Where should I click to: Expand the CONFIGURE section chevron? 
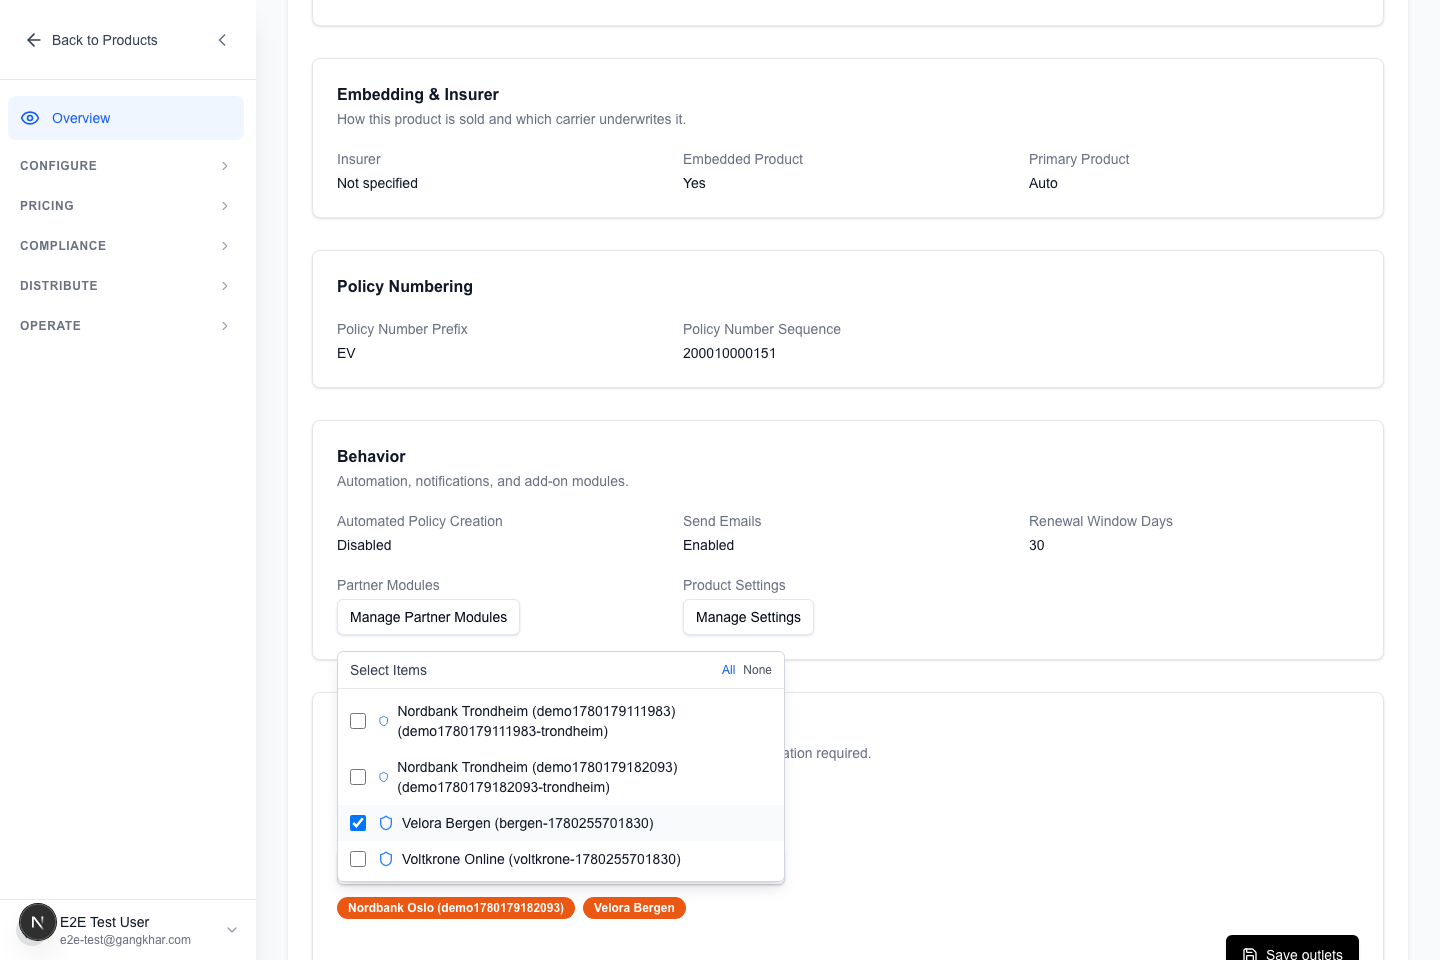[x=225, y=166]
